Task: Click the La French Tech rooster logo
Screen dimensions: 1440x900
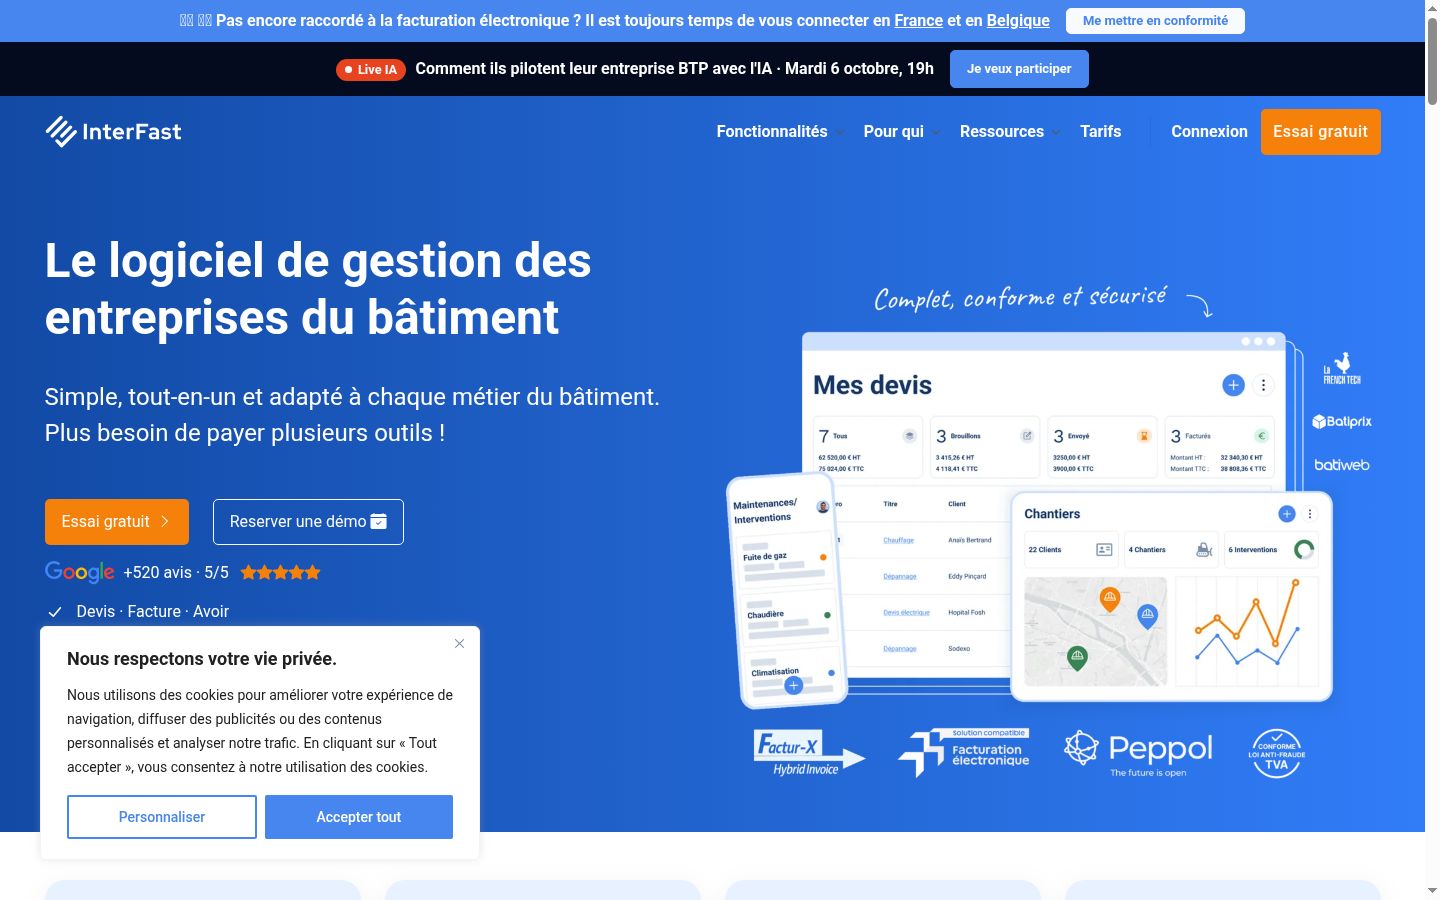Action: click(1342, 368)
